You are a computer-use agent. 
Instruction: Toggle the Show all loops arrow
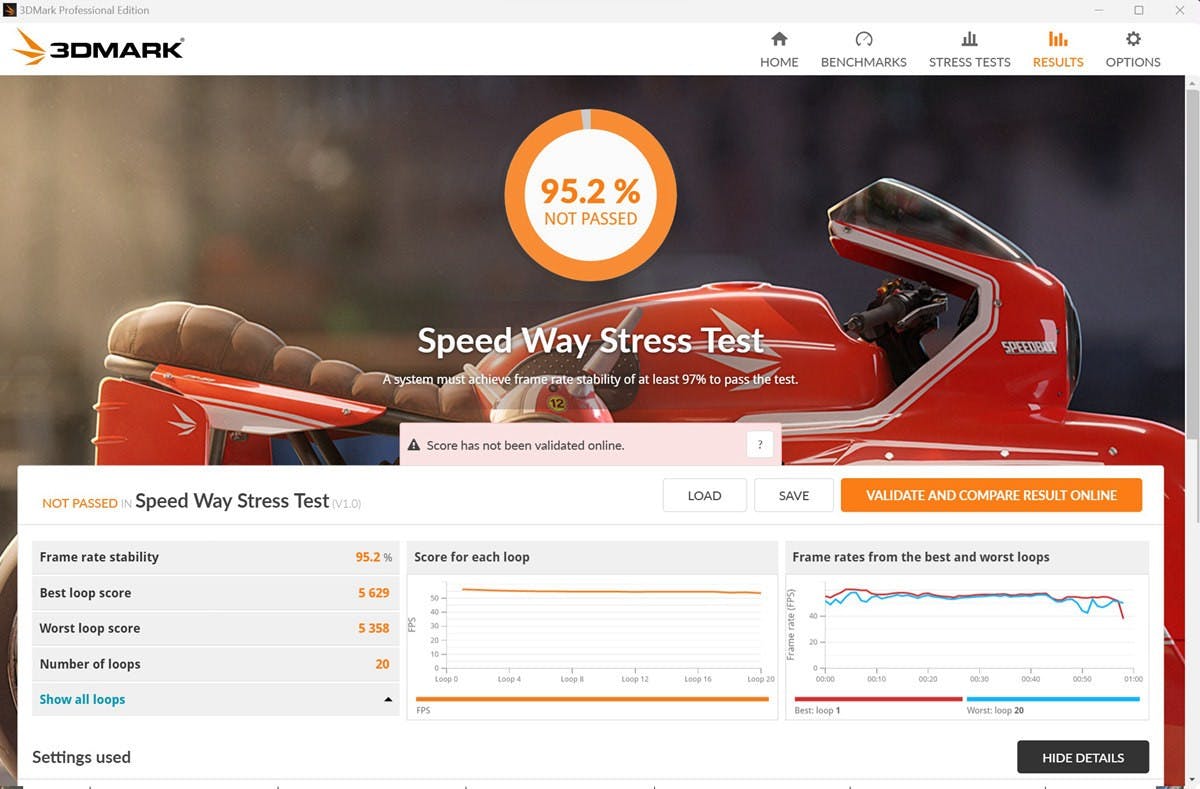coord(388,699)
